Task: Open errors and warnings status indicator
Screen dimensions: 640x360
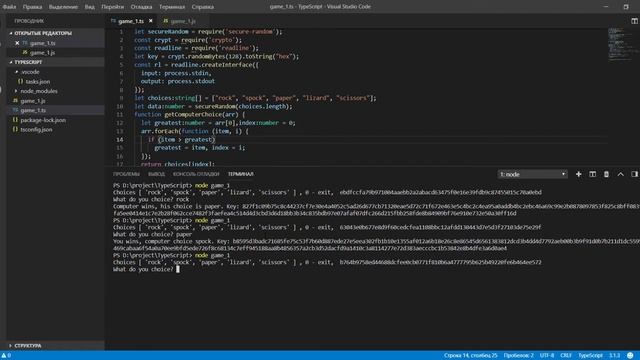Action: (x=6, y=356)
